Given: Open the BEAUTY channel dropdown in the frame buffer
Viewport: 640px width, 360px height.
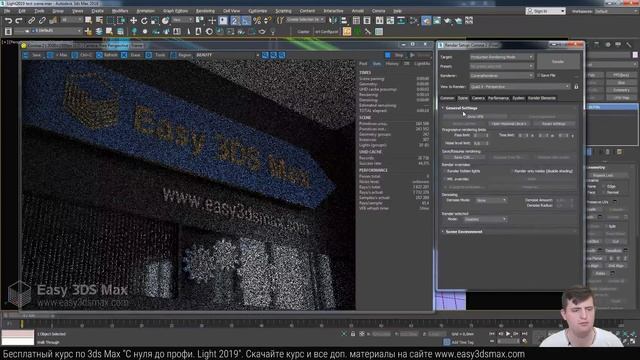Looking at the screenshot, I should (227, 55).
